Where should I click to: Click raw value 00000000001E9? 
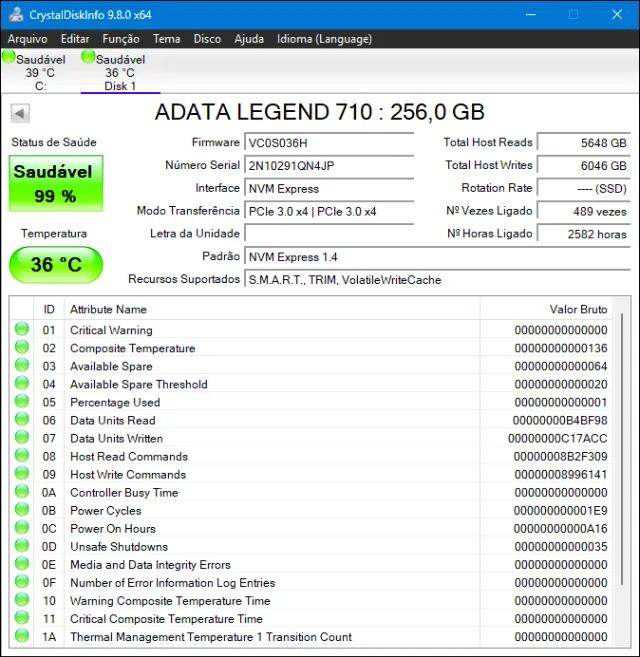pos(560,510)
